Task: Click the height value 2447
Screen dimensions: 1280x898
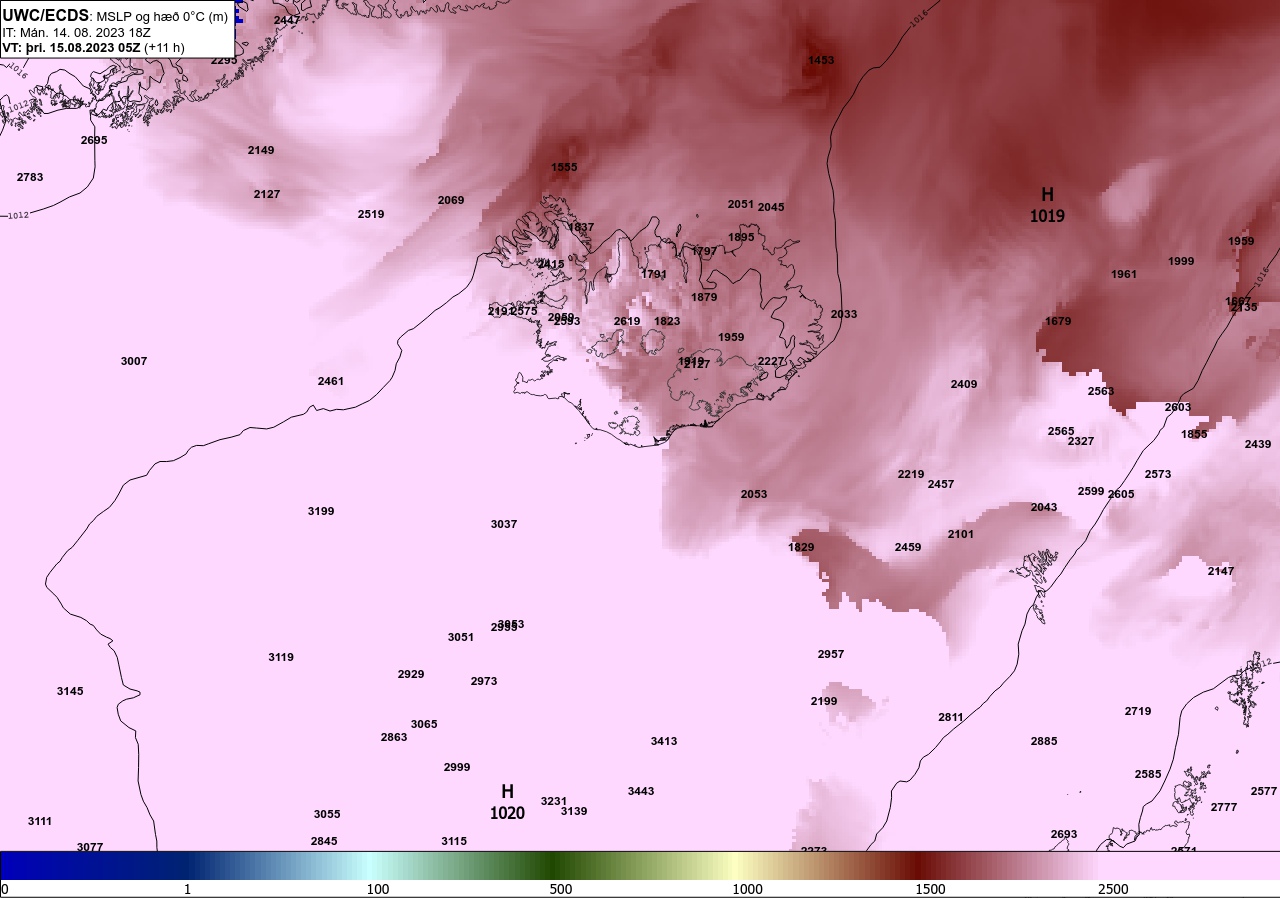Action: 287,20
